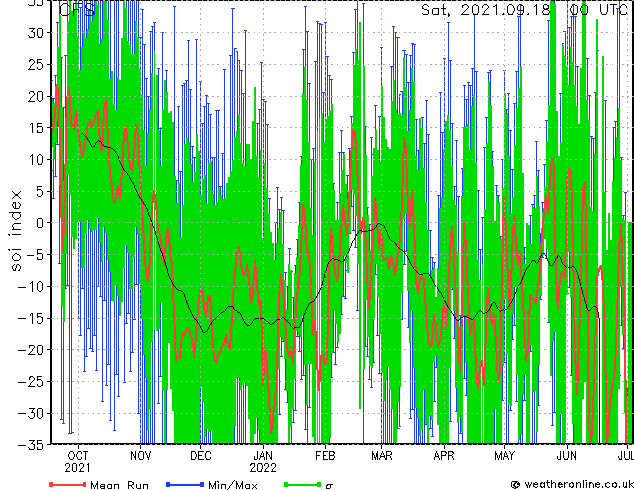The width and height of the screenshot is (634, 490).
Task: Click the MAY month label on x-axis
Action: click(x=504, y=454)
